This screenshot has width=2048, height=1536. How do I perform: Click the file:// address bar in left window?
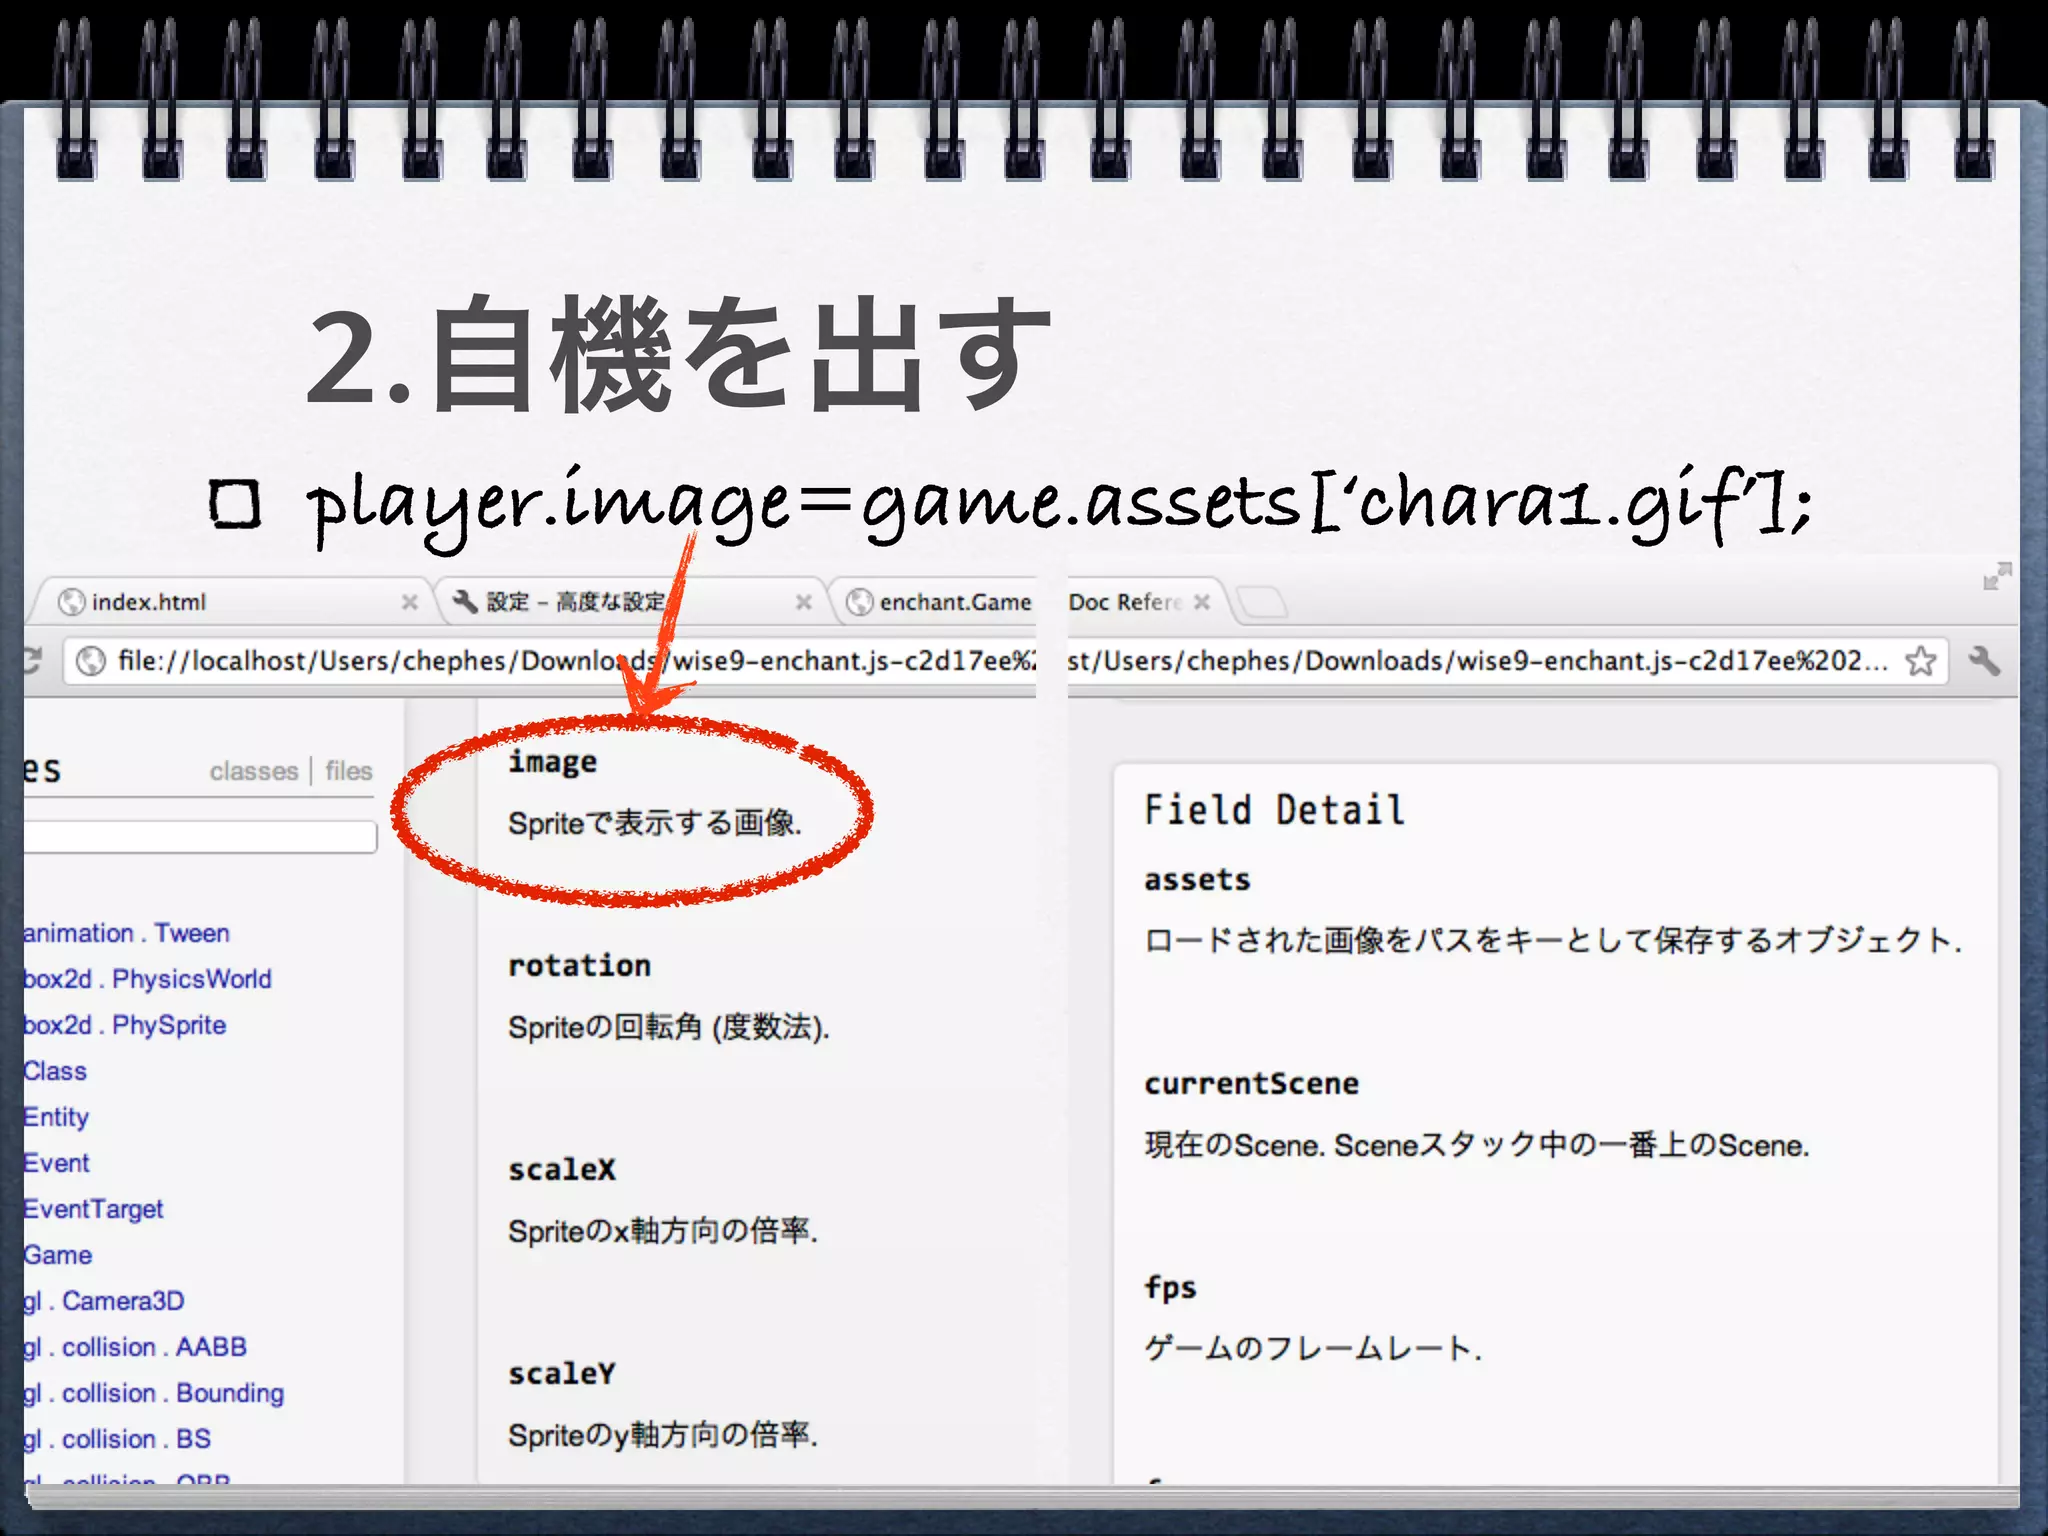click(x=550, y=661)
